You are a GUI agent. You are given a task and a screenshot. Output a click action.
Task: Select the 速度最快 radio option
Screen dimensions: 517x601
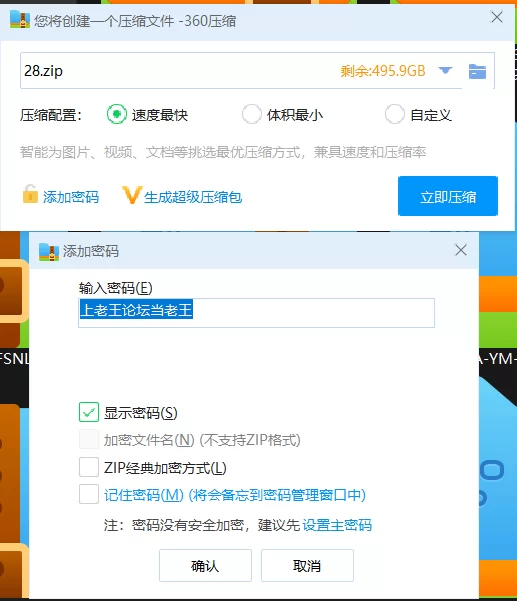[117, 114]
